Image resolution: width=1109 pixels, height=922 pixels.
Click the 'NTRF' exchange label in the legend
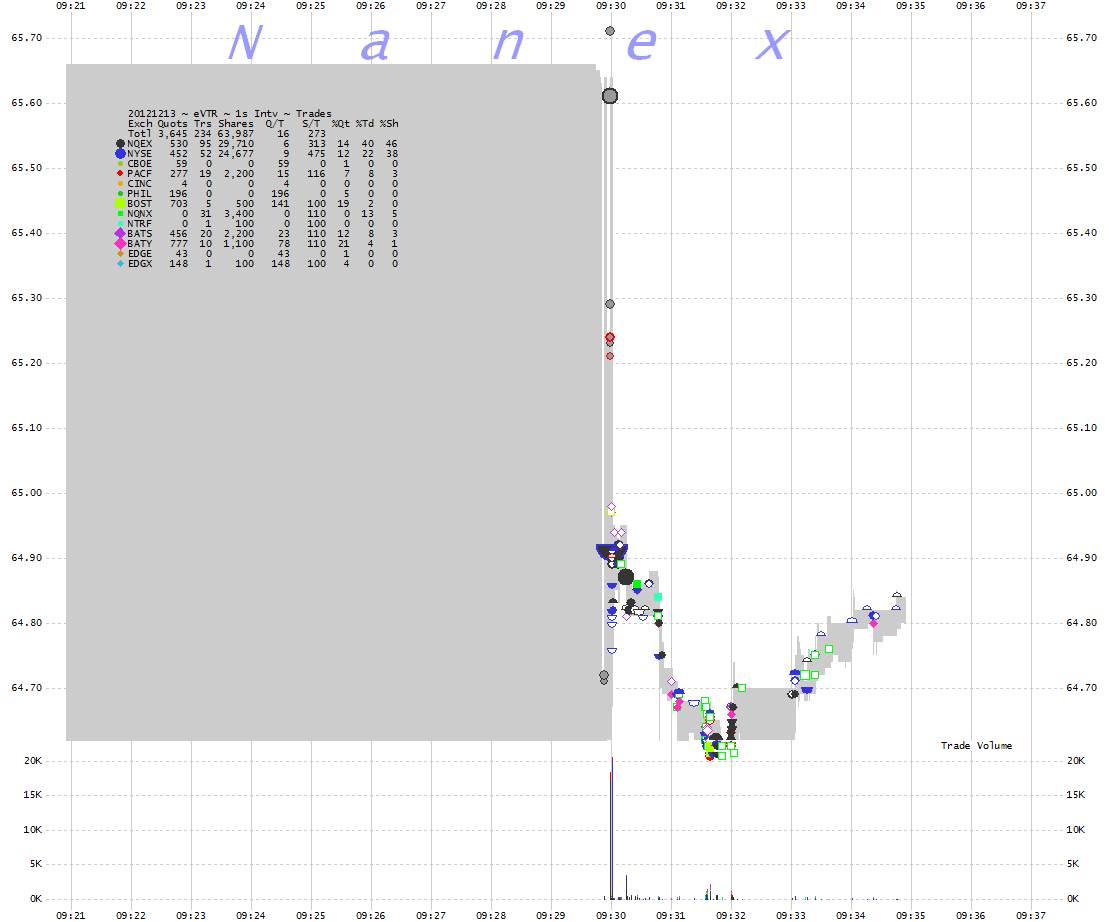(139, 223)
